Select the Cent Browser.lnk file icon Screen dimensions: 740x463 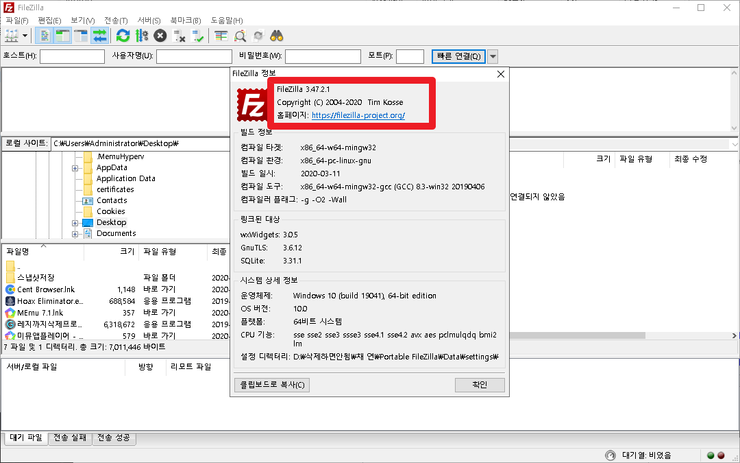coord(10,289)
